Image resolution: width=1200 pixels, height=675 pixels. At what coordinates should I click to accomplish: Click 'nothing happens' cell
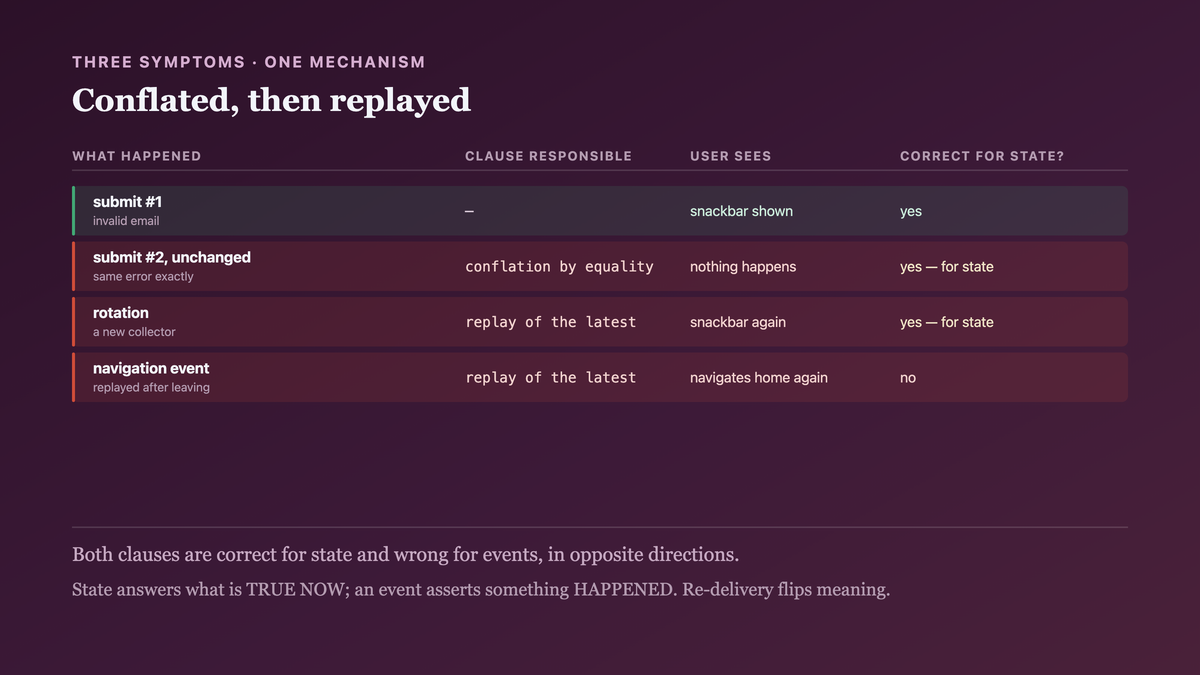743,267
